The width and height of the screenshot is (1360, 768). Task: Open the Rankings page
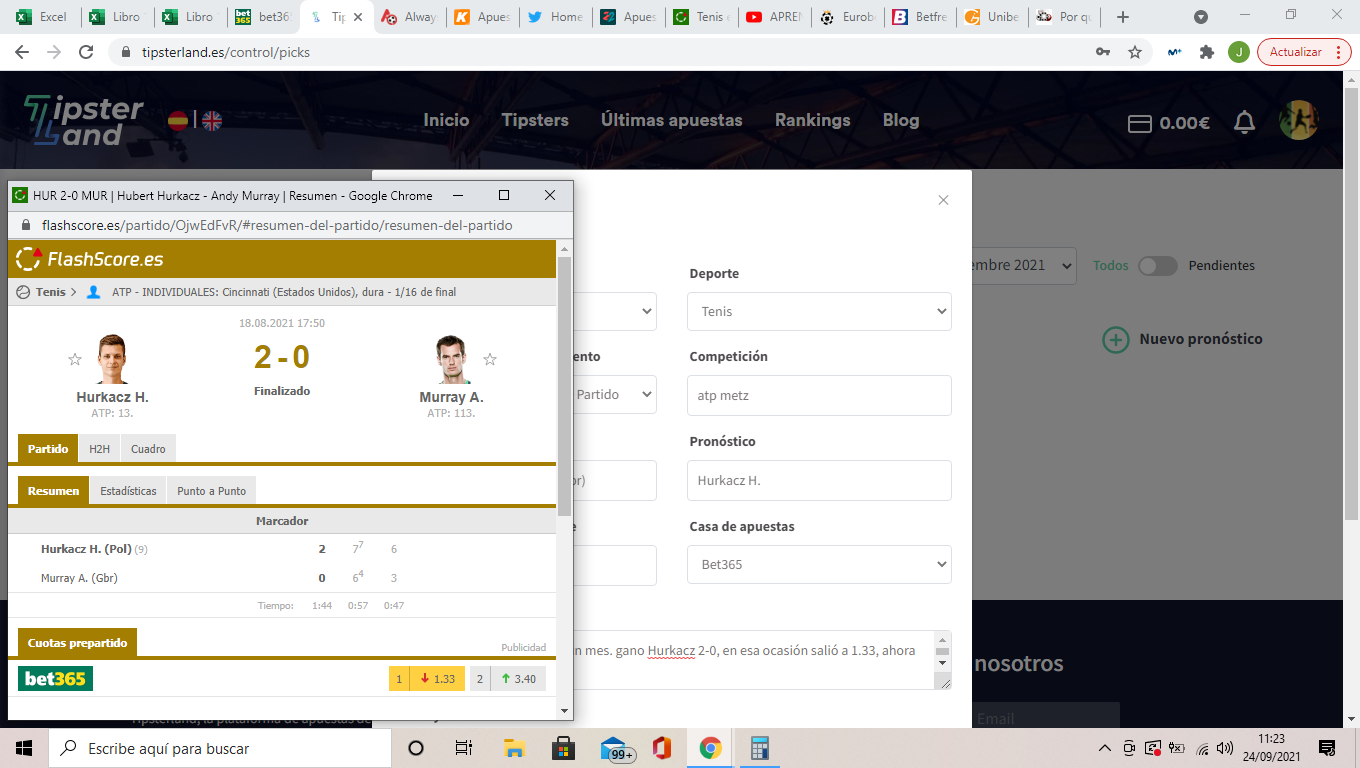(812, 120)
